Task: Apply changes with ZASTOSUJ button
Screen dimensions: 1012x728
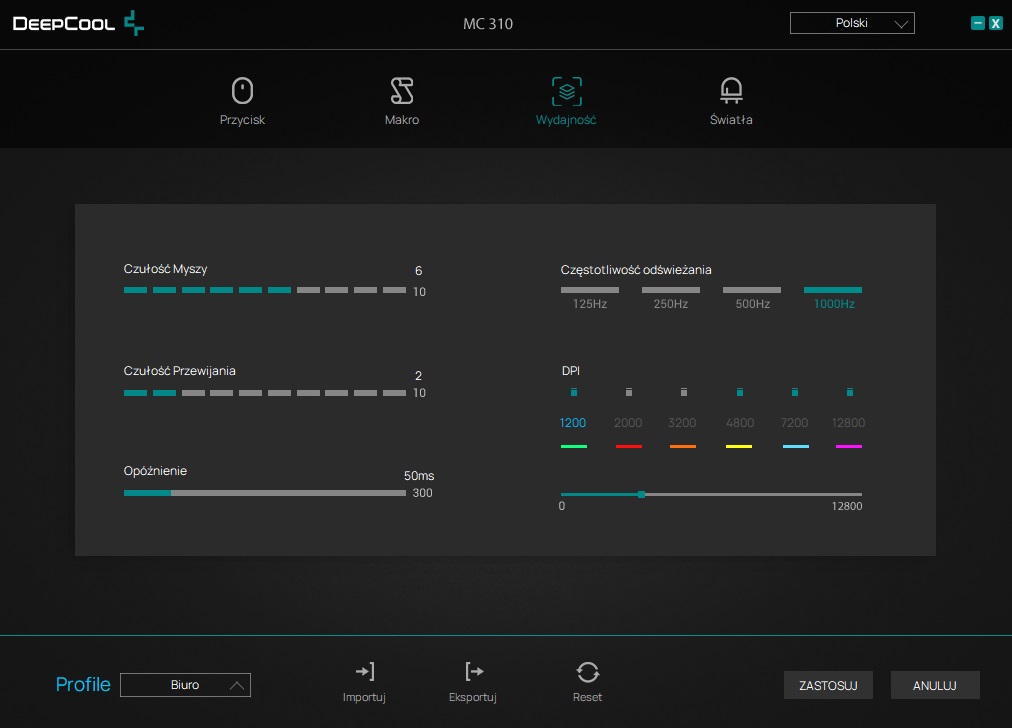Action: point(828,685)
